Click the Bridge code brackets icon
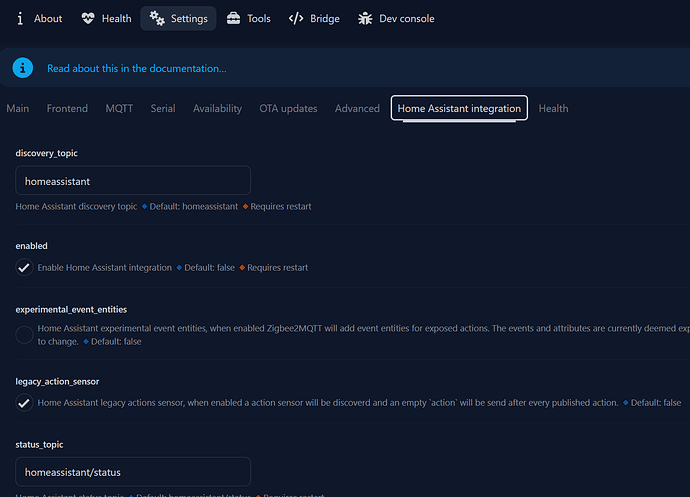Image resolution: width=690 pixels, height=497 pixels. [x=296, y=18]
